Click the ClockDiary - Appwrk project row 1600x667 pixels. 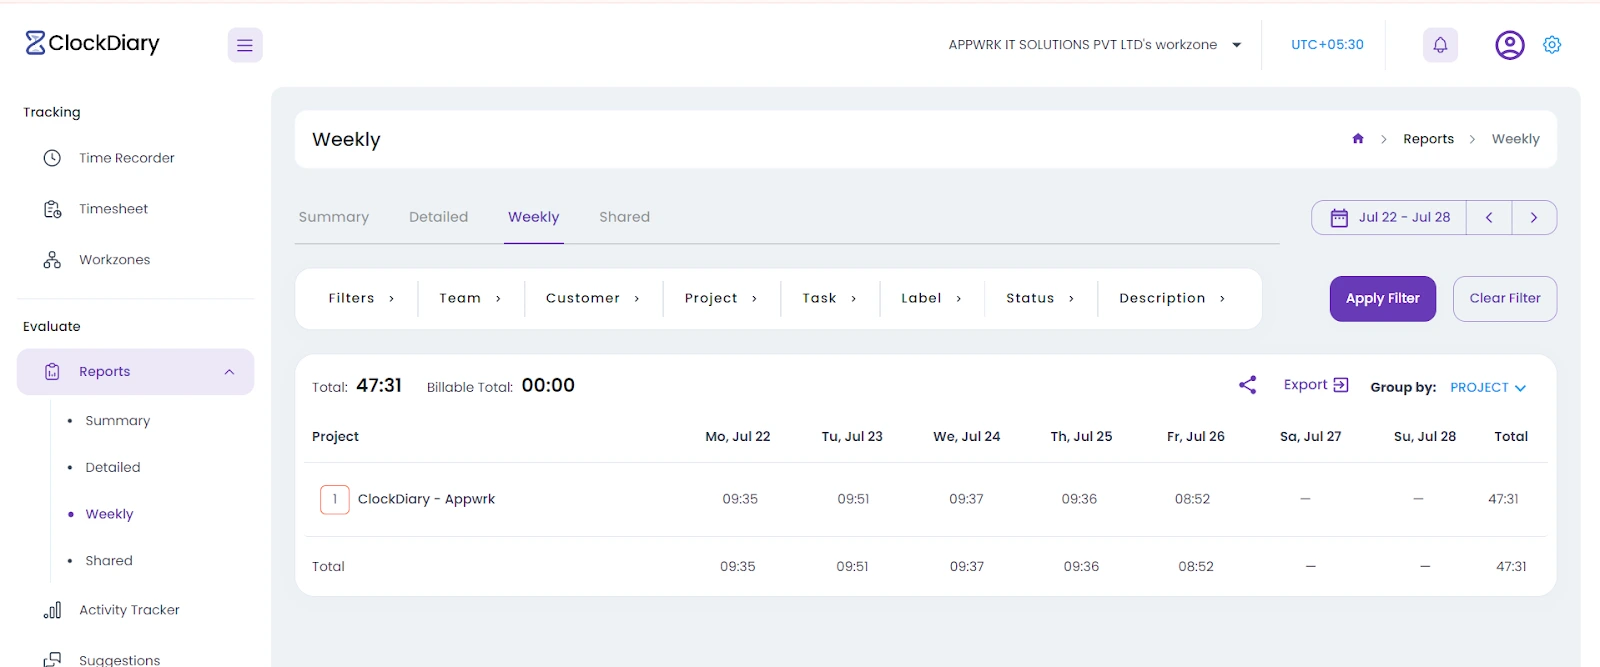926,499
